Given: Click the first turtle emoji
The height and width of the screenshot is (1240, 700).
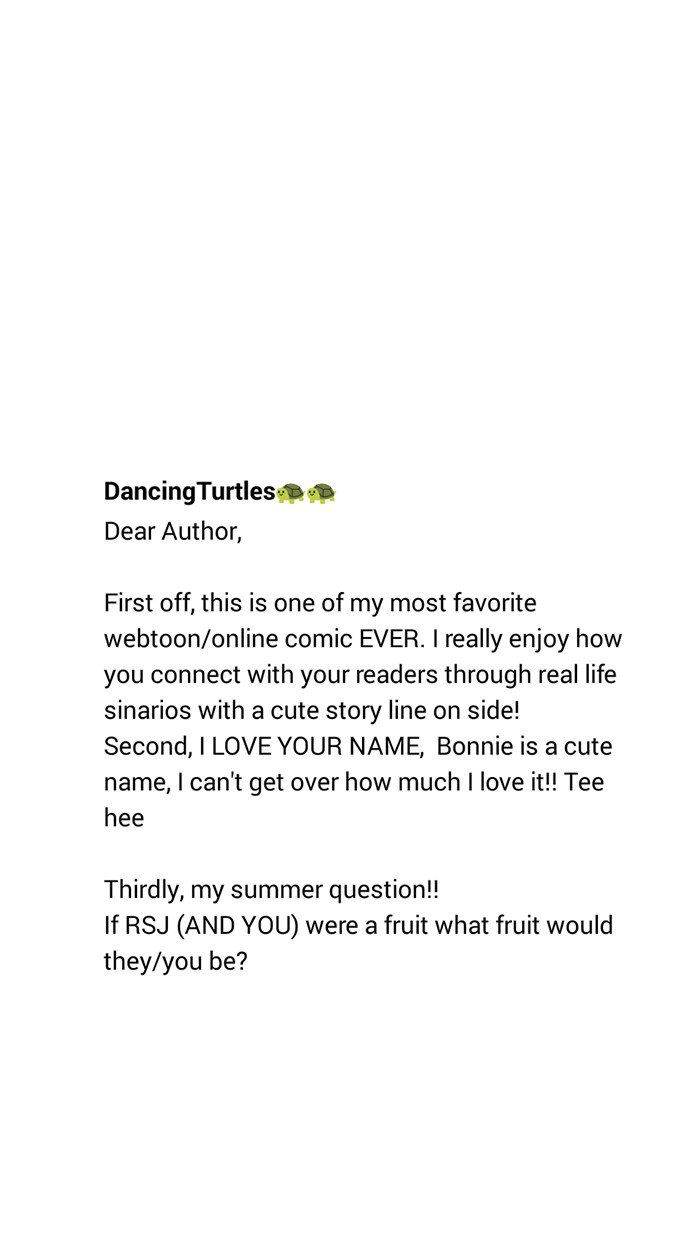Looking at the screenshot, I should (x=291, y=492).
